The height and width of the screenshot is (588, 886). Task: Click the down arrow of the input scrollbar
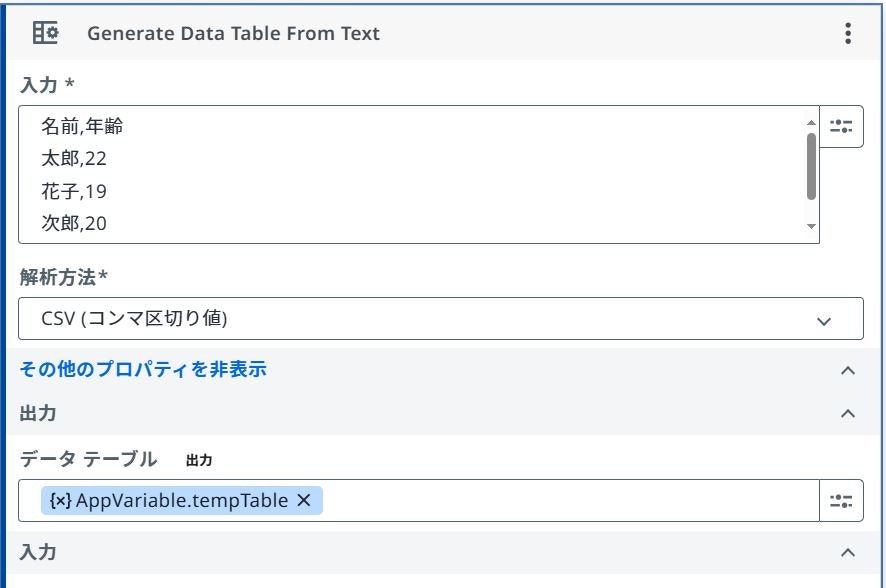click(x=811, y=227)
